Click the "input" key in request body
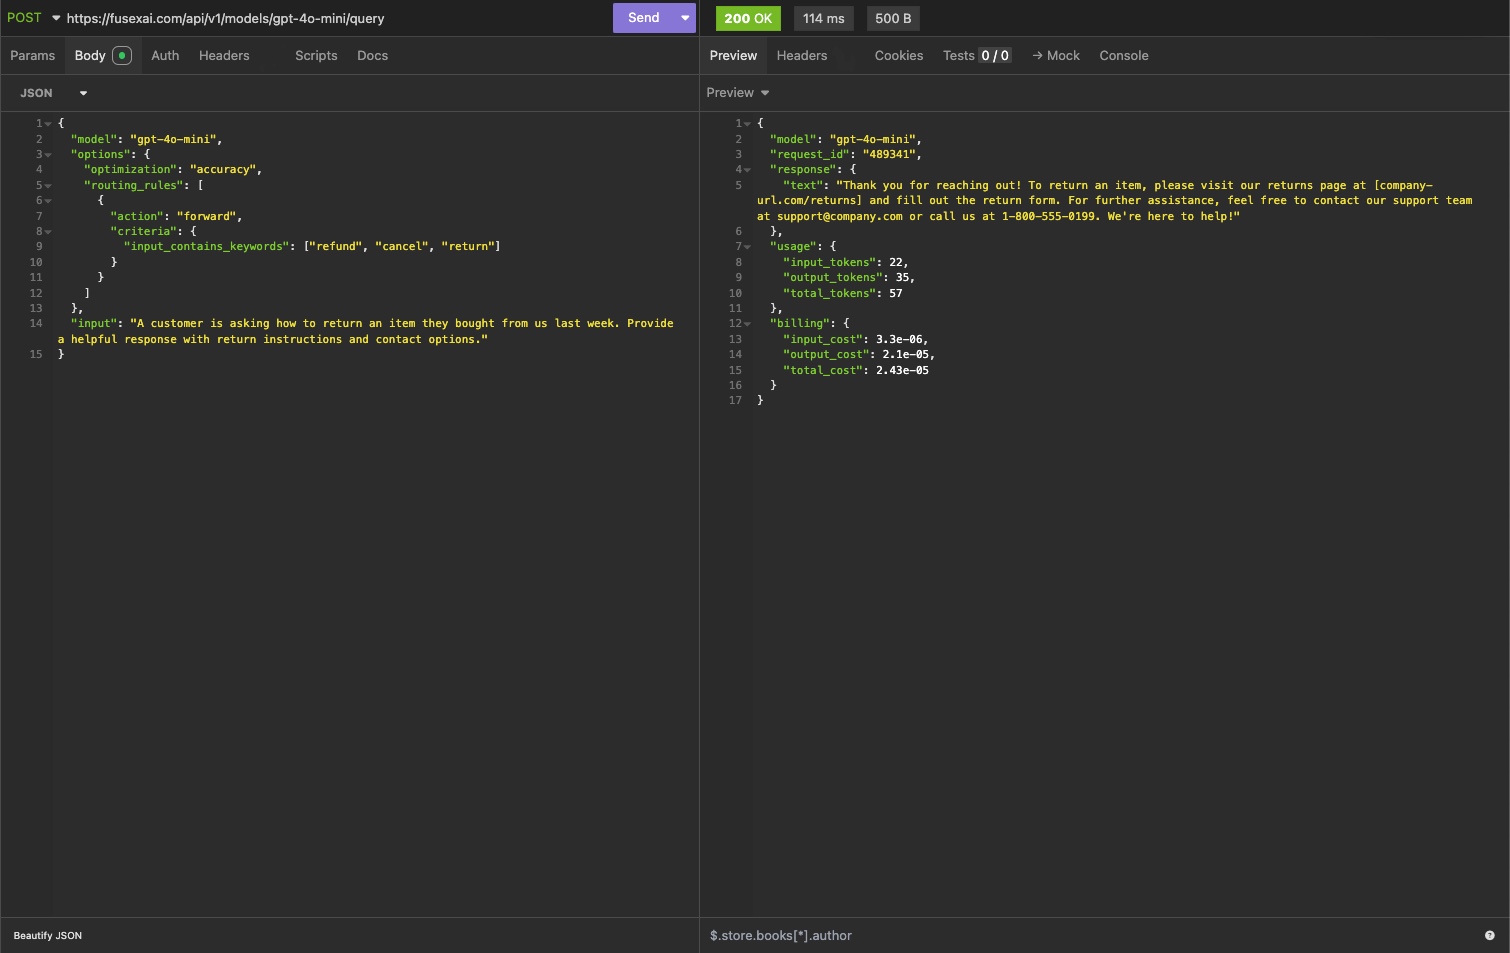 pos(94,323)
